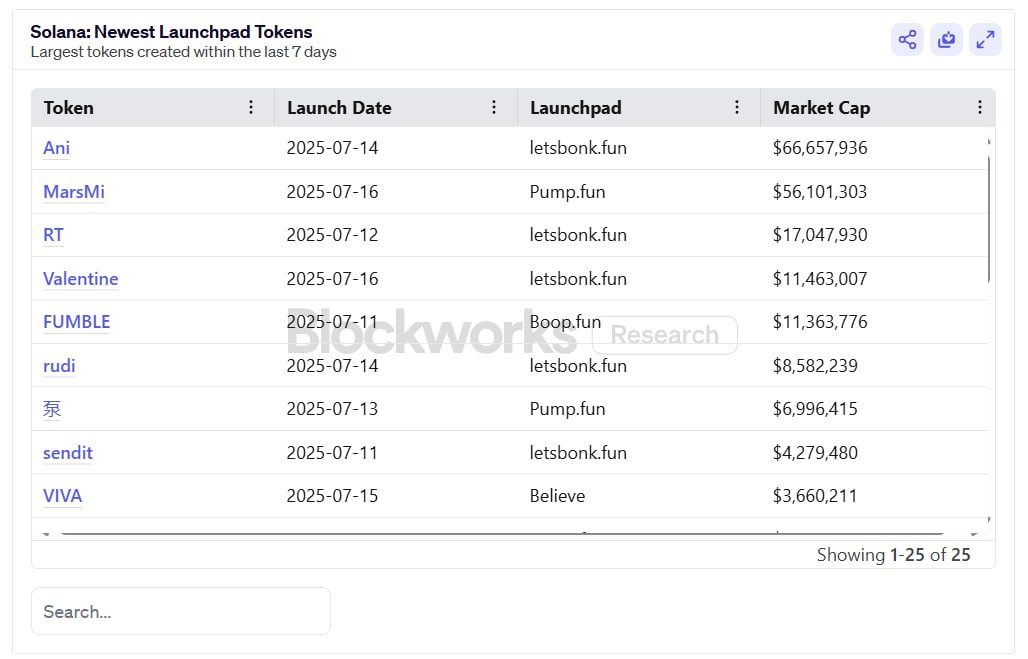Sort by Launchpad column header
The image size is (1028, 659).
pyautogui.click(x=576, y=108)
